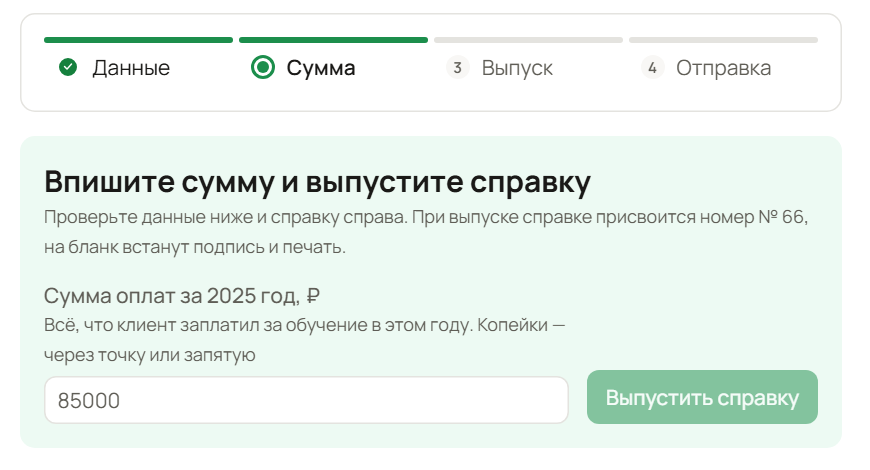Click the heading Впишите сумму и выпустите справку

pos(317,183)
